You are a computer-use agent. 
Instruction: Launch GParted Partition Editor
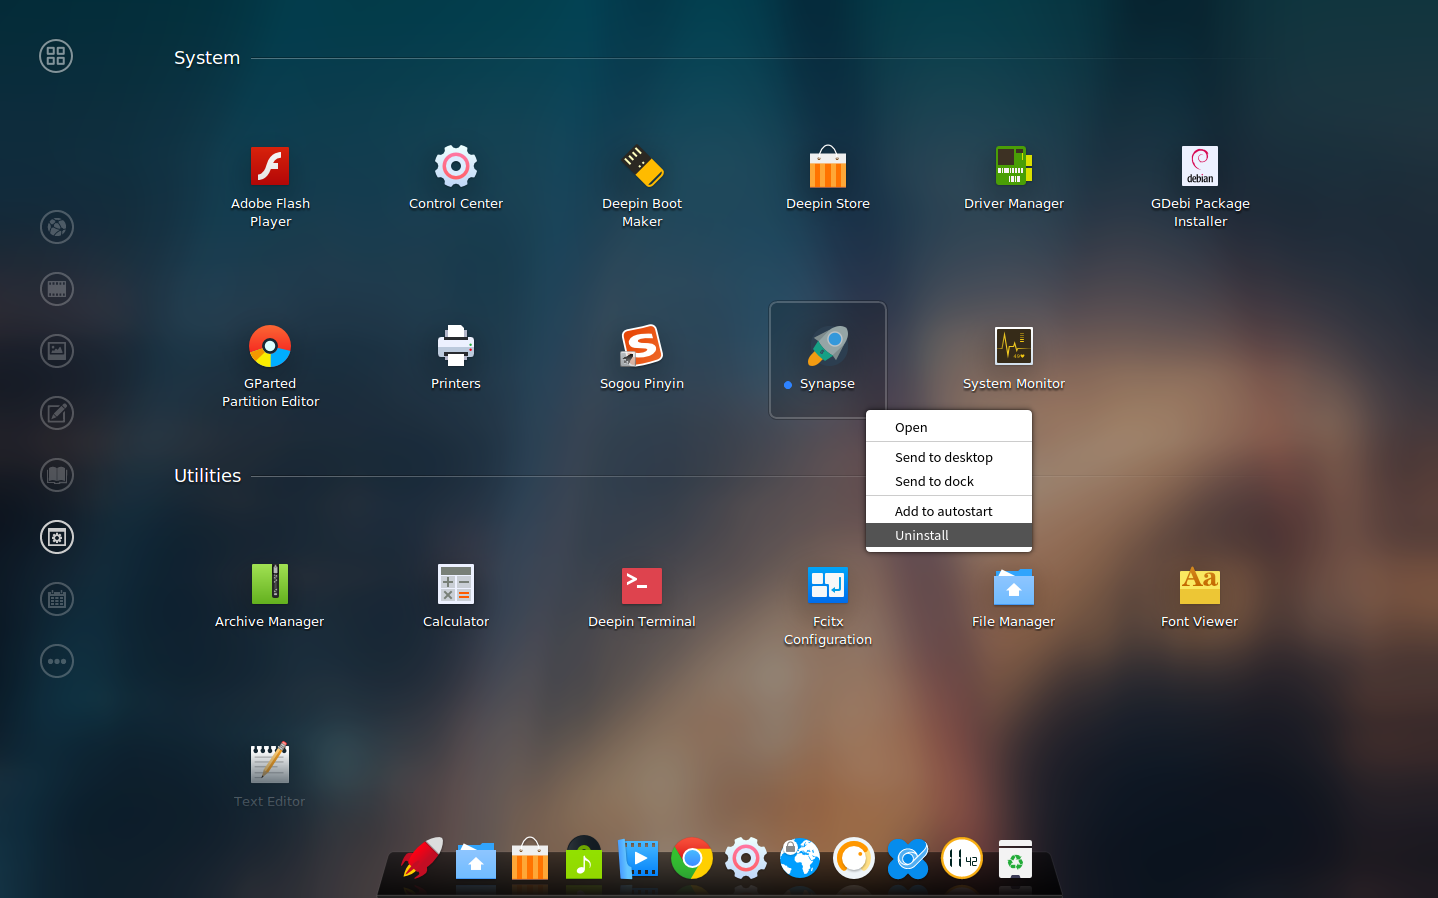270,346
